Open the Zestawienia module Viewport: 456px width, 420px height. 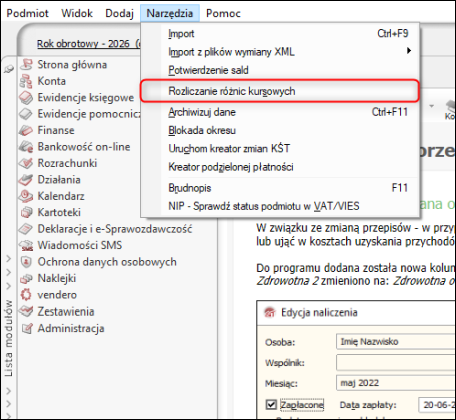click(66, 311)
